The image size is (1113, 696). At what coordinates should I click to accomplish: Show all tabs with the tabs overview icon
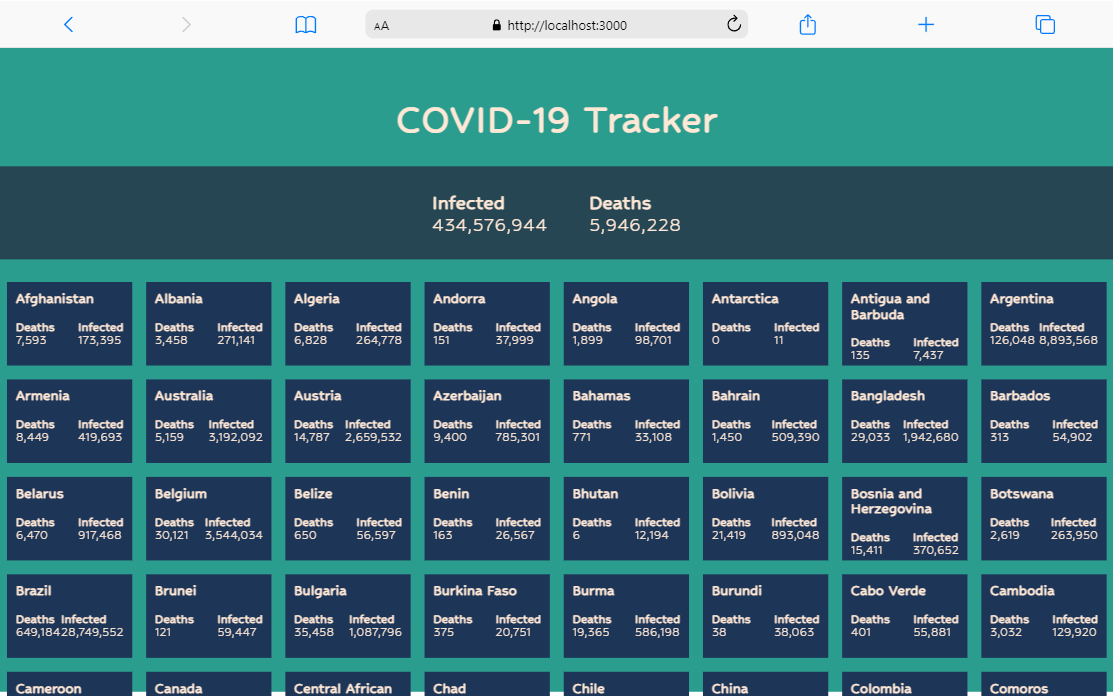click(1045, 25)
